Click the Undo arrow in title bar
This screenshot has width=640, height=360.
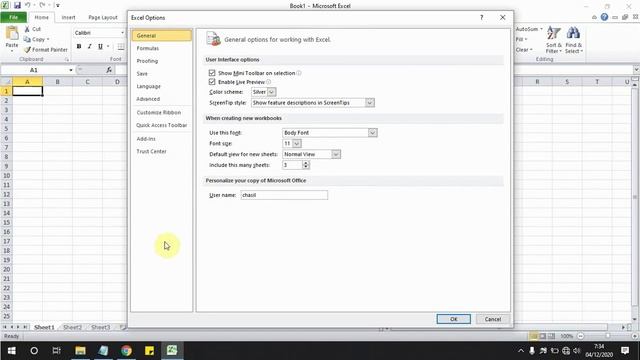point(27,5)
